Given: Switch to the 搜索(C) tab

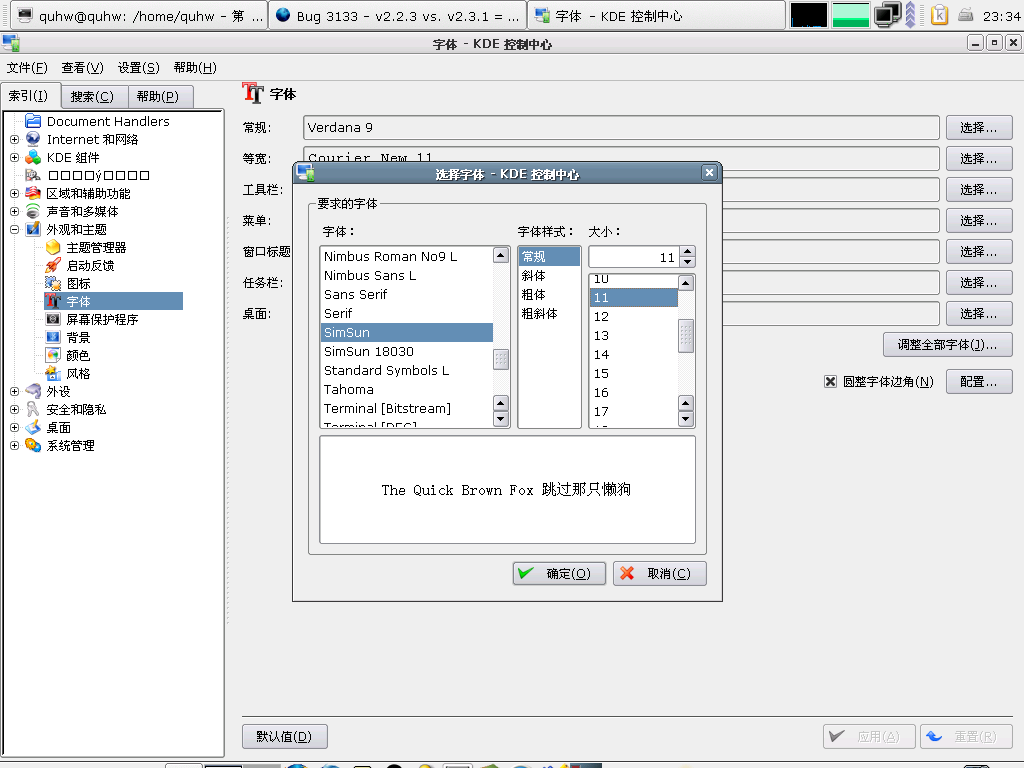Looking at the screenshot, I should click(92, 96).
